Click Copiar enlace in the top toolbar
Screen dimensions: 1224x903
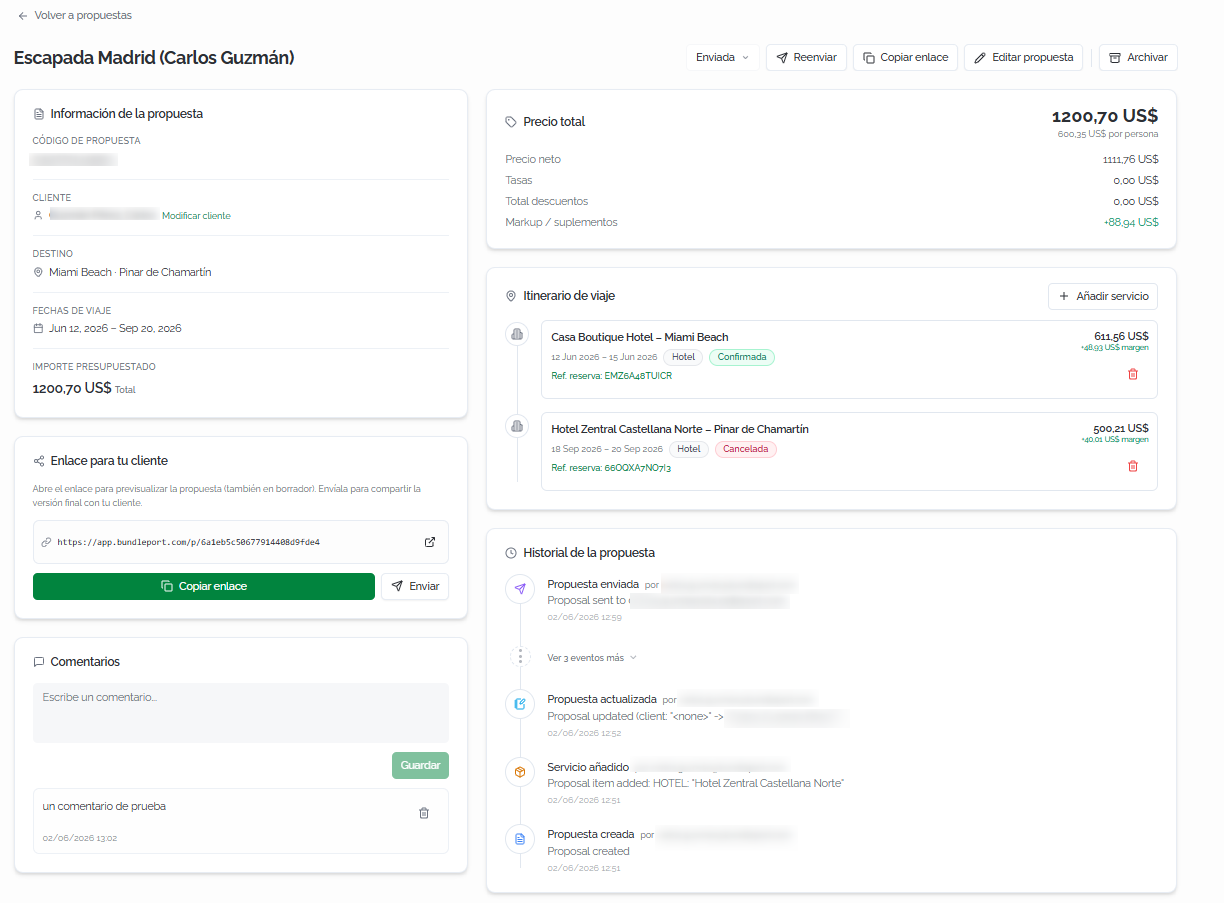pos(905,57)
